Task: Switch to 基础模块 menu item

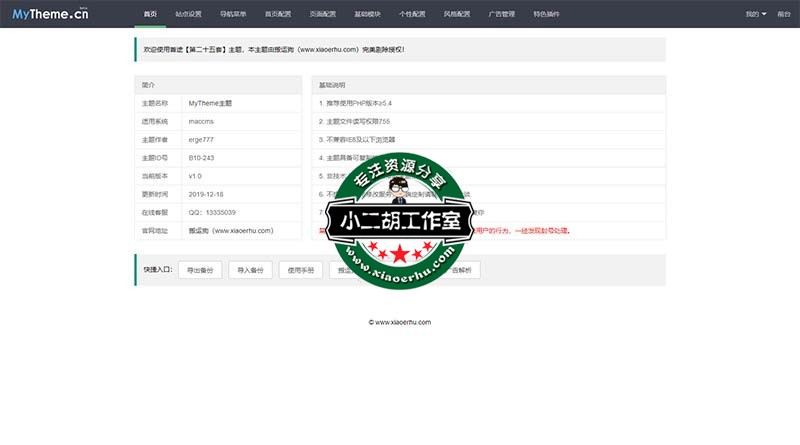Action: click(367, 15)
